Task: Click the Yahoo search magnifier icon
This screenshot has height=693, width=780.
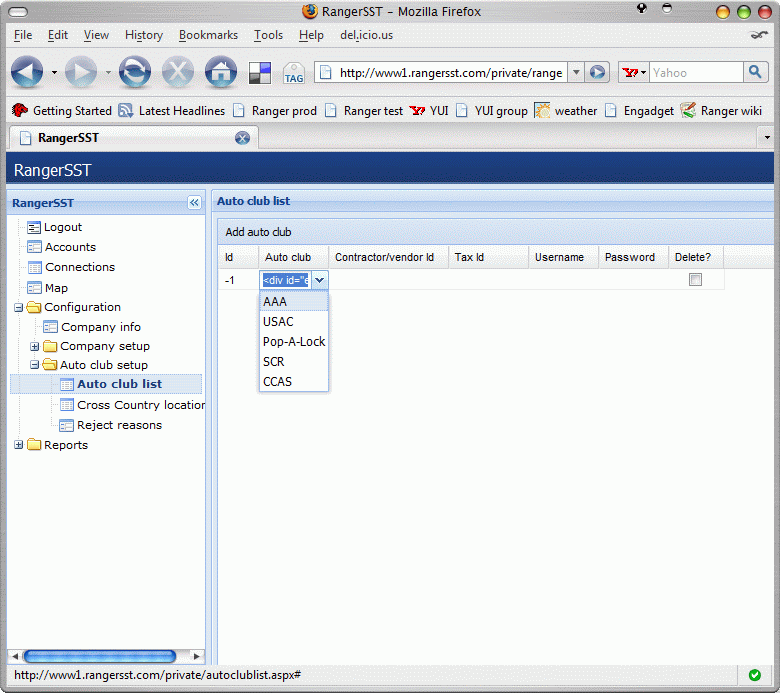Action: pyautogui.click(x=756, y=72)
